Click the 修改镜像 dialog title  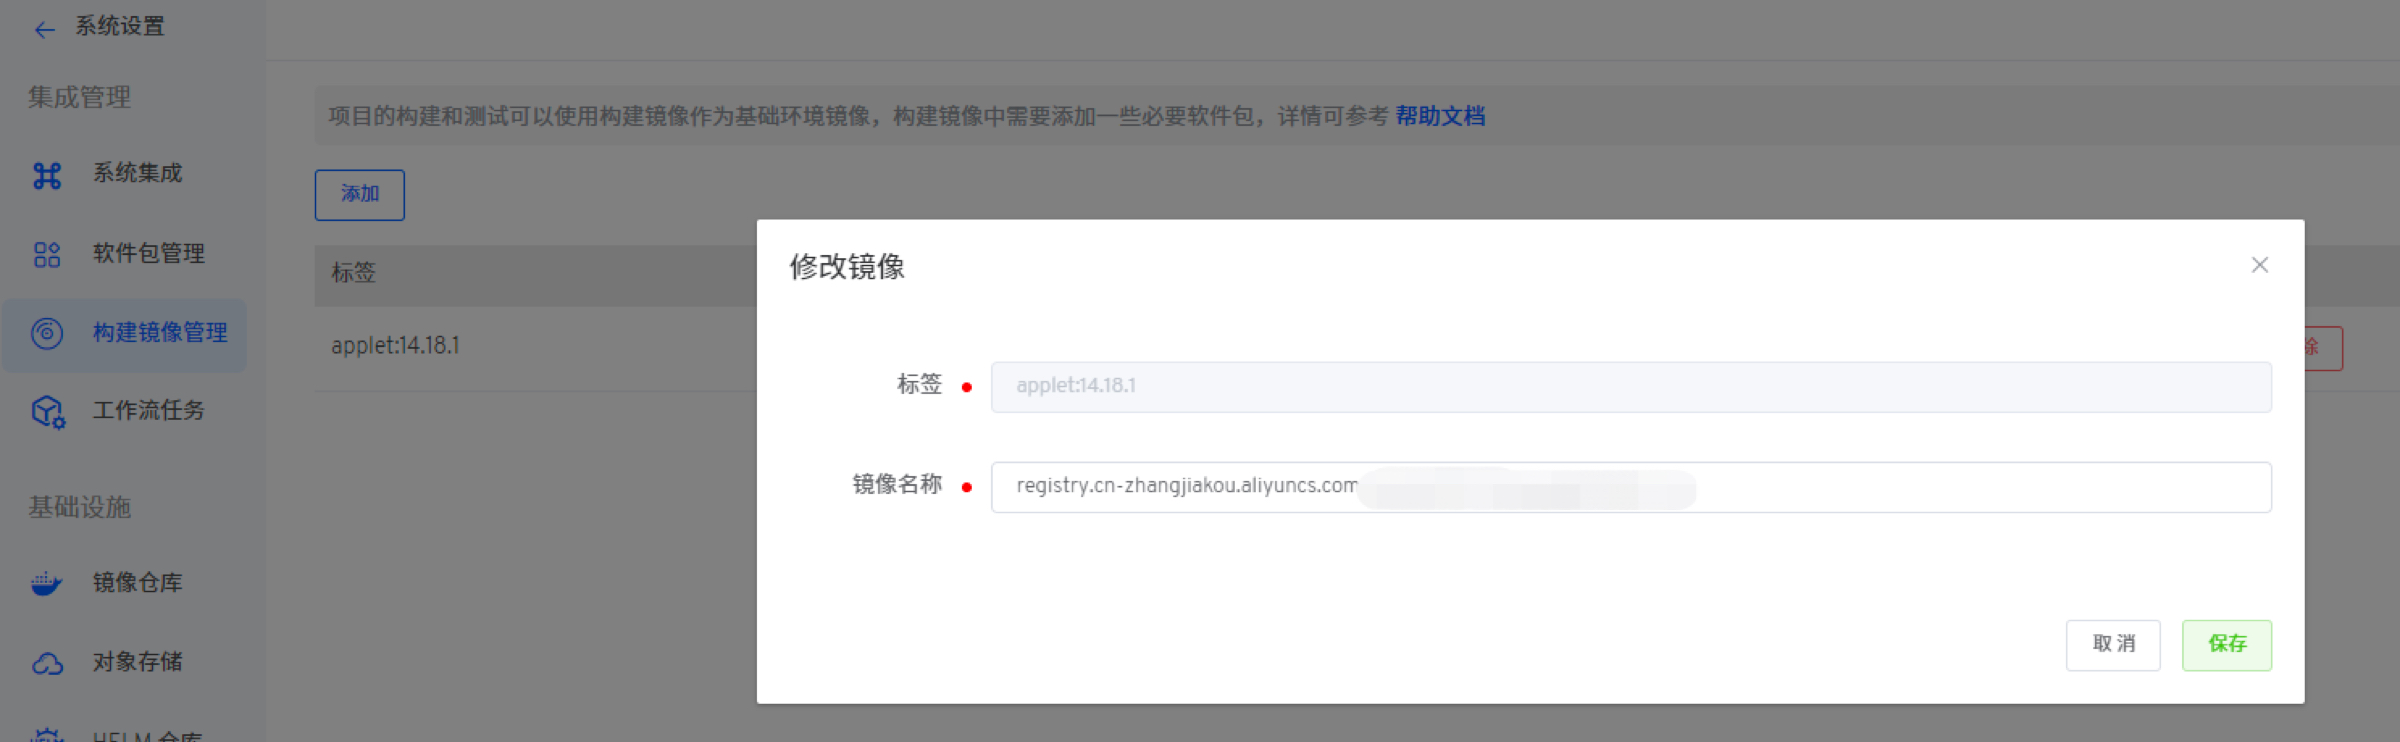pyautogui.click(x=847, y=267)
